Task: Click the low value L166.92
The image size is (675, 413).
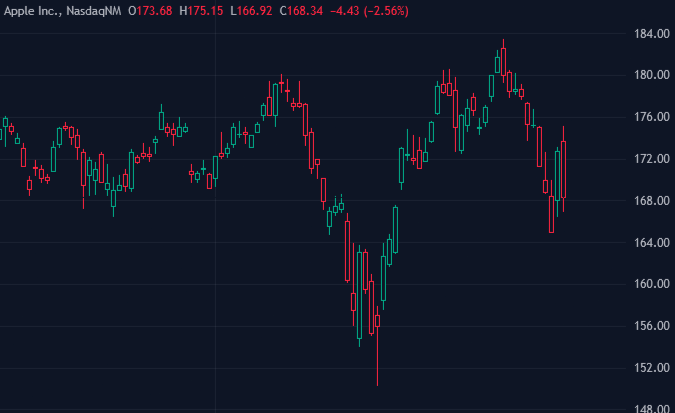Action: click(251, 11)
